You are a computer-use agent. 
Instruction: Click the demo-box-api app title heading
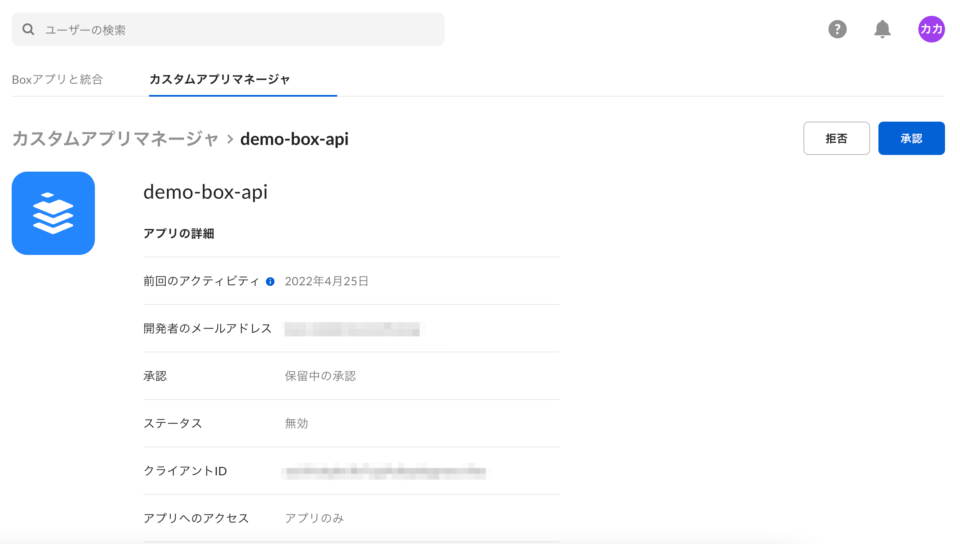pyautogui.click(x=205, y=192)
